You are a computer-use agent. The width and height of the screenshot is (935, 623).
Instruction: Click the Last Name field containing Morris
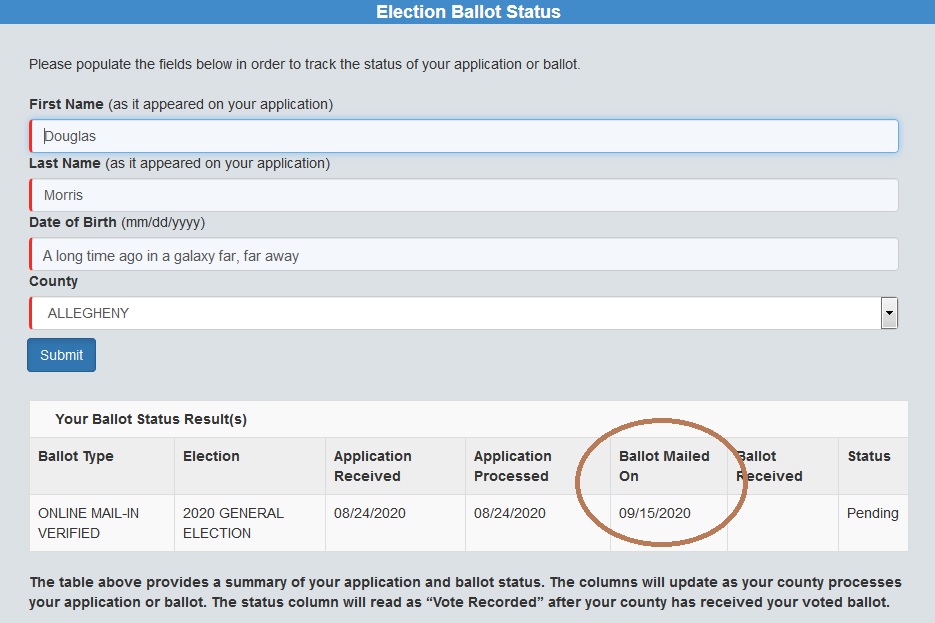[x=464, y=195]
